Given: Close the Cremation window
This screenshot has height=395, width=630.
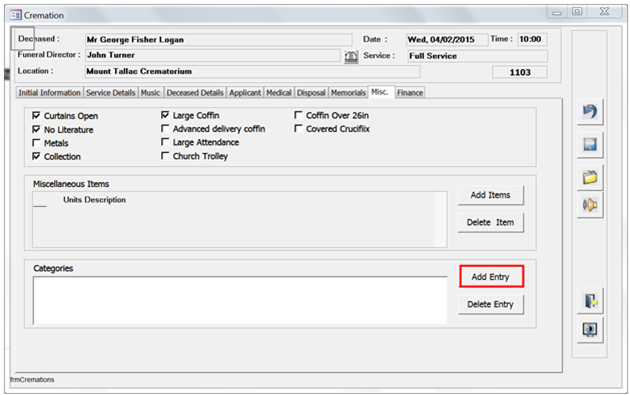Looking at the screenshot, I should [604, 12].
